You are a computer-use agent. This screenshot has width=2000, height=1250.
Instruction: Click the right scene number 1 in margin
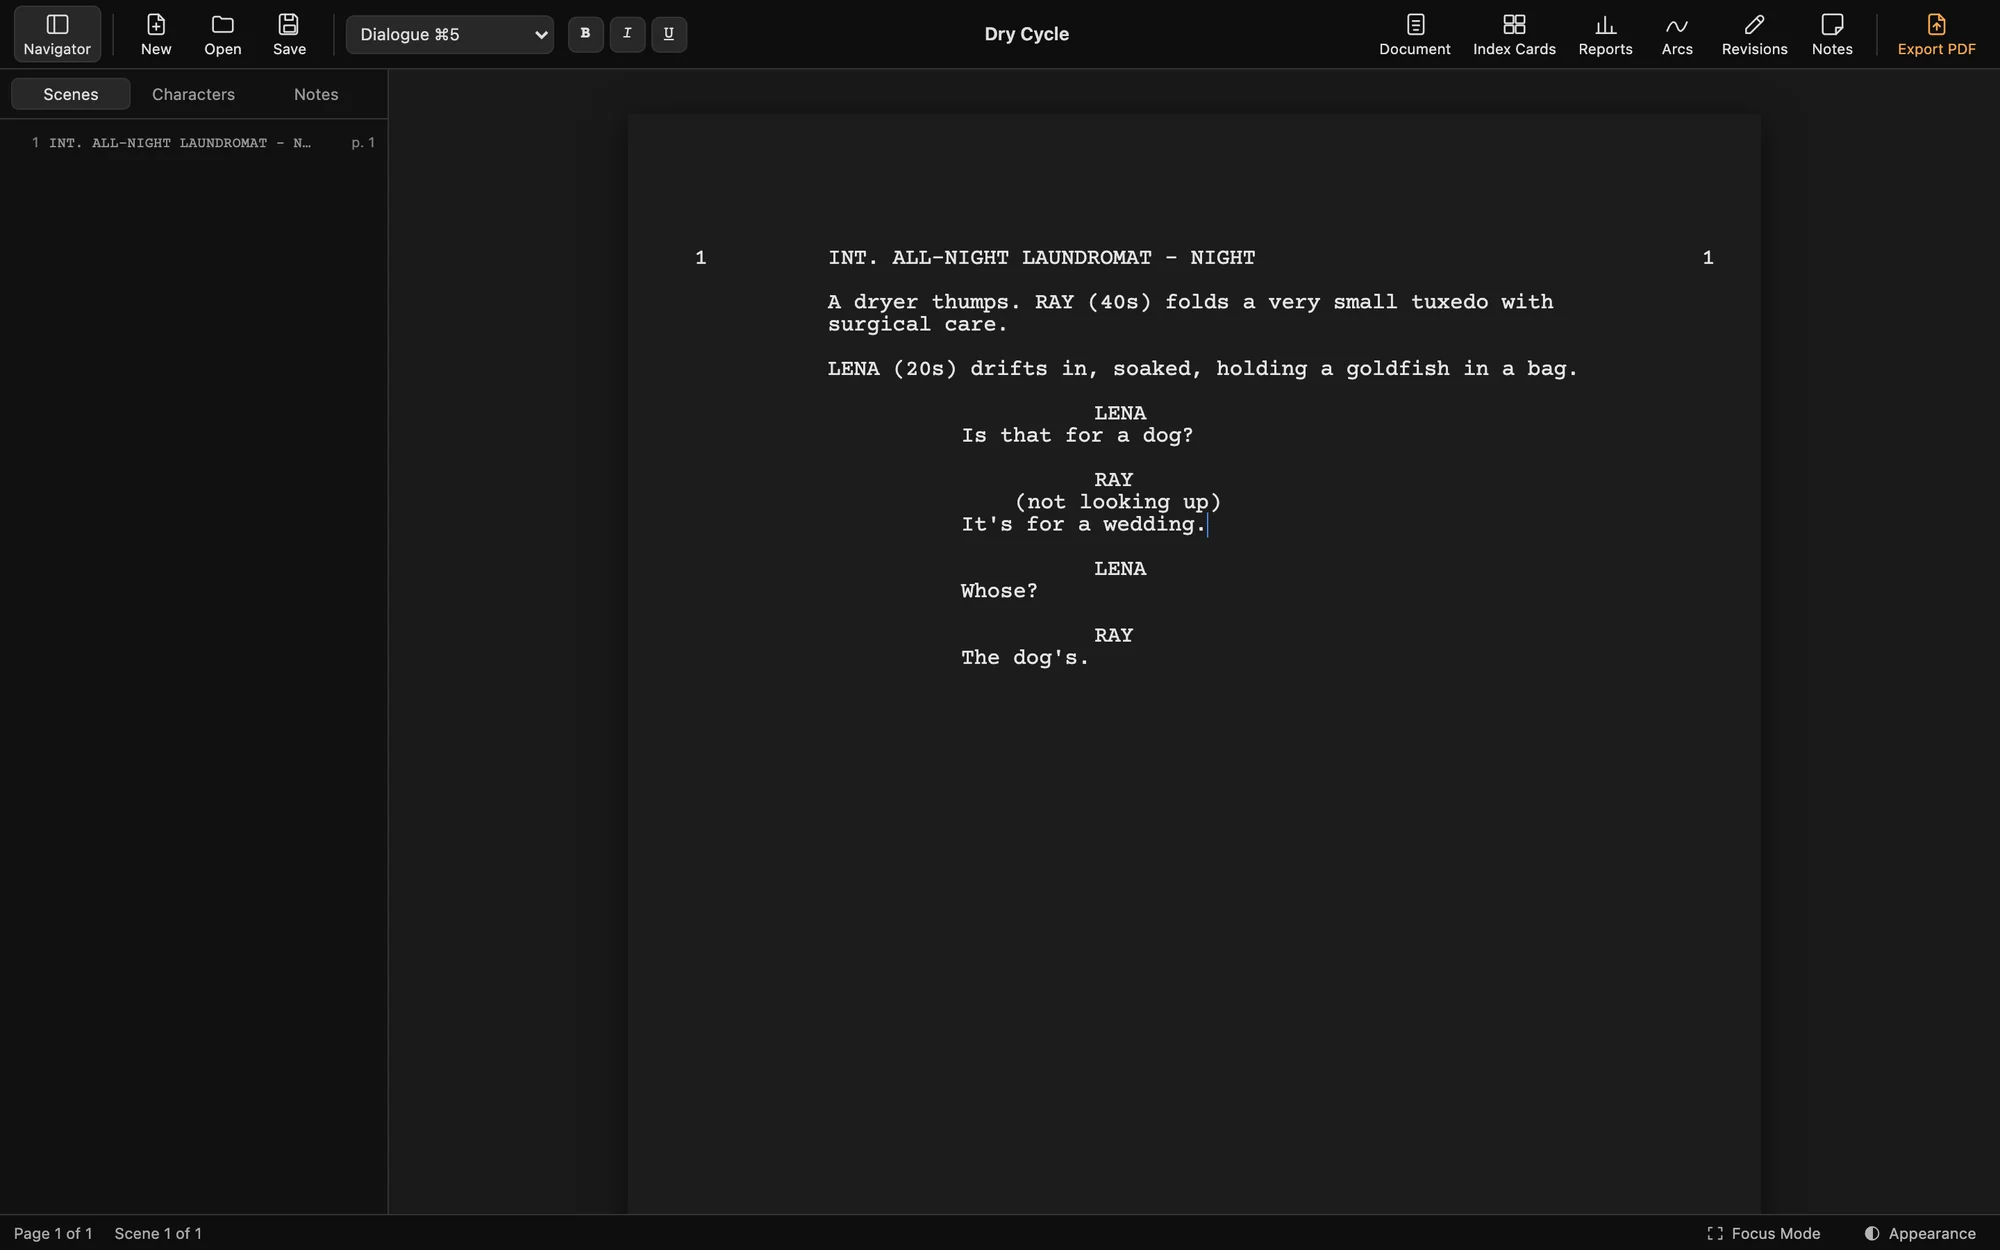click(1708, 258)
